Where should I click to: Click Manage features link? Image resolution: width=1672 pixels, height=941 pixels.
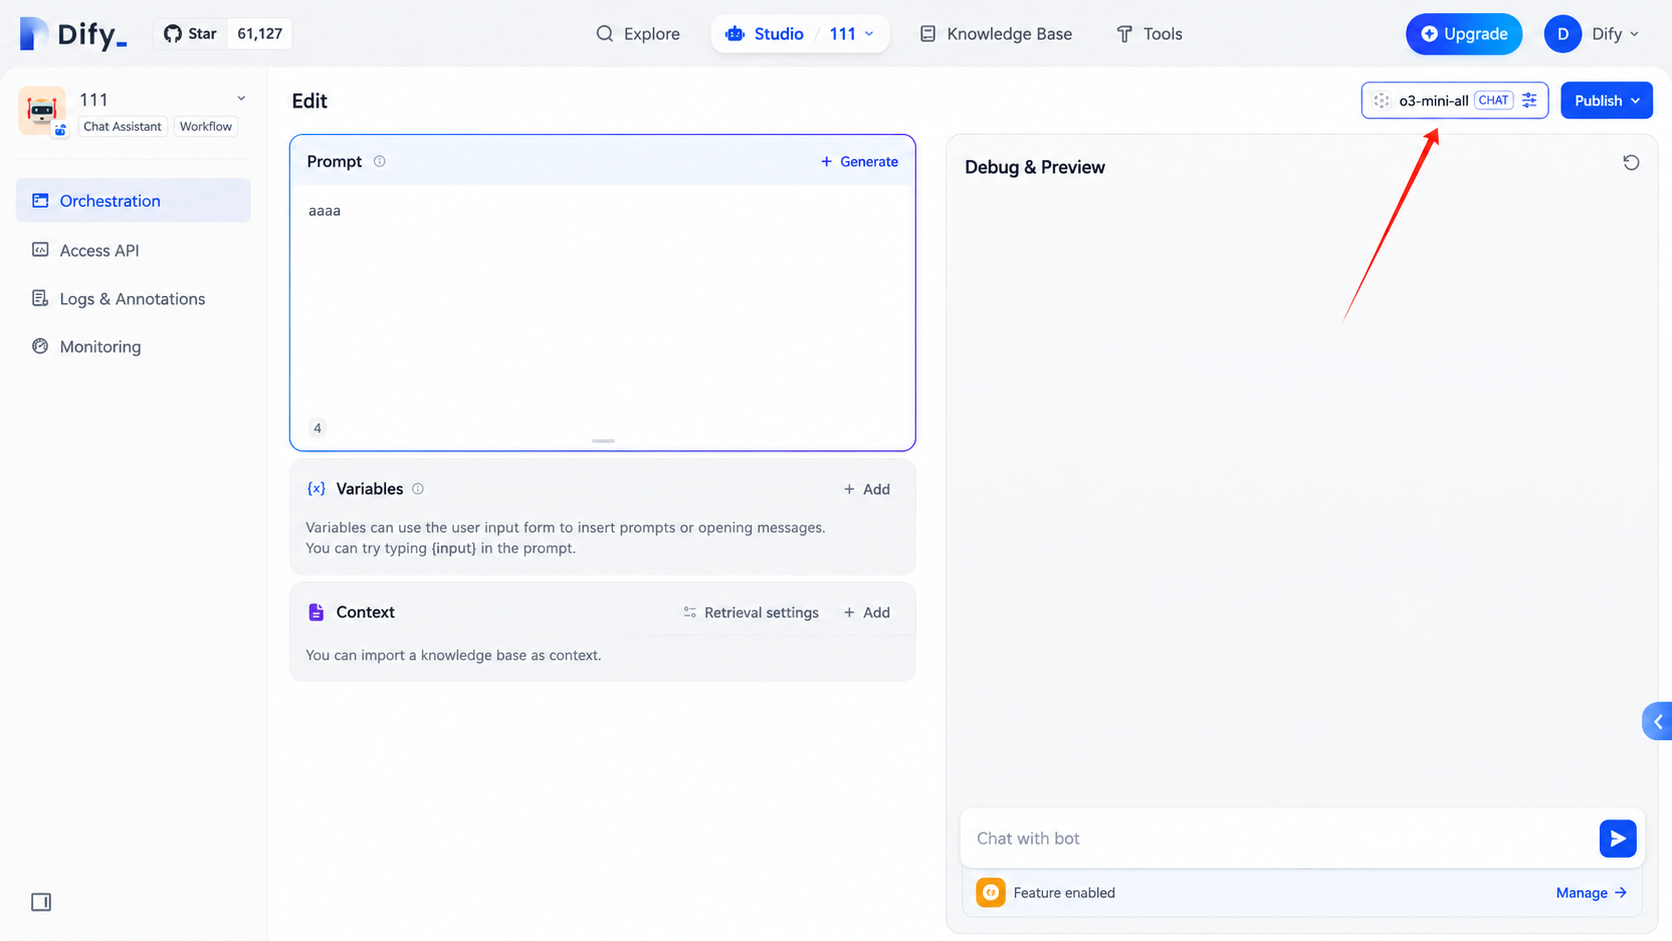click(1591, 893)
